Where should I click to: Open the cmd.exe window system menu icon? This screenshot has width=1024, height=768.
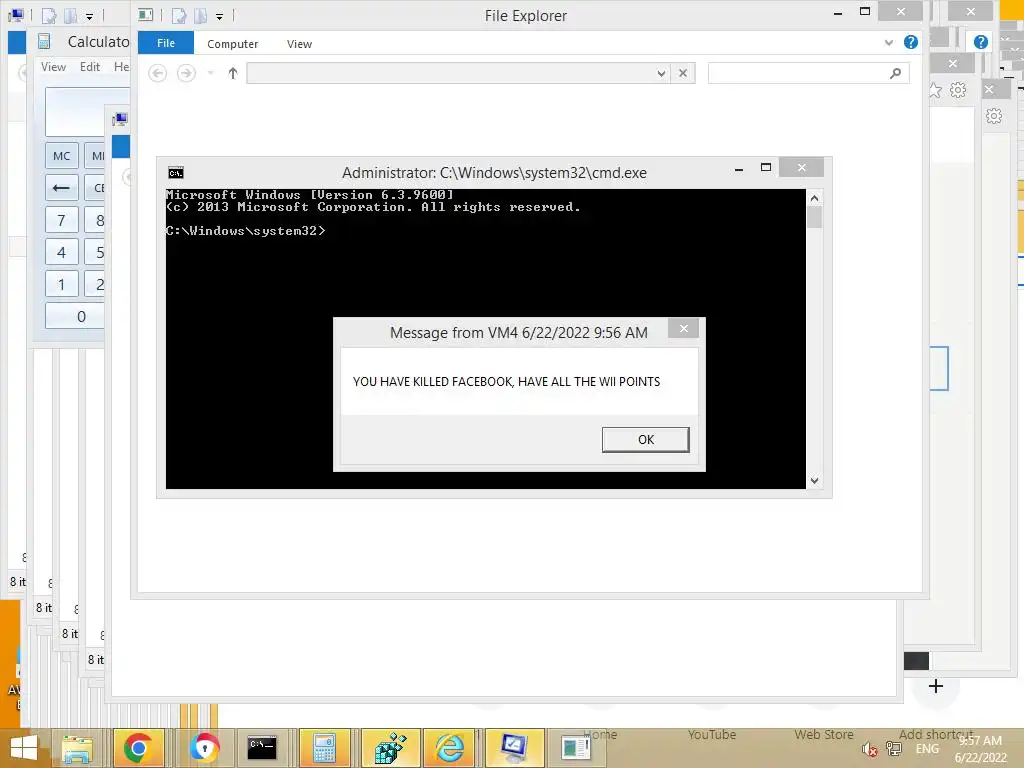click(x=176, y=172)
